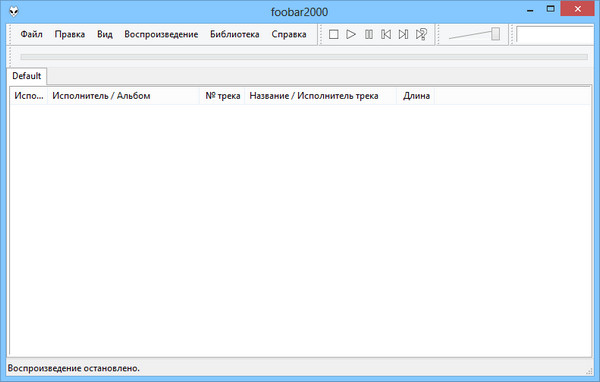
Task: Open the Библиотека menu
Action: pyautogui.click(x=235, y=34)
